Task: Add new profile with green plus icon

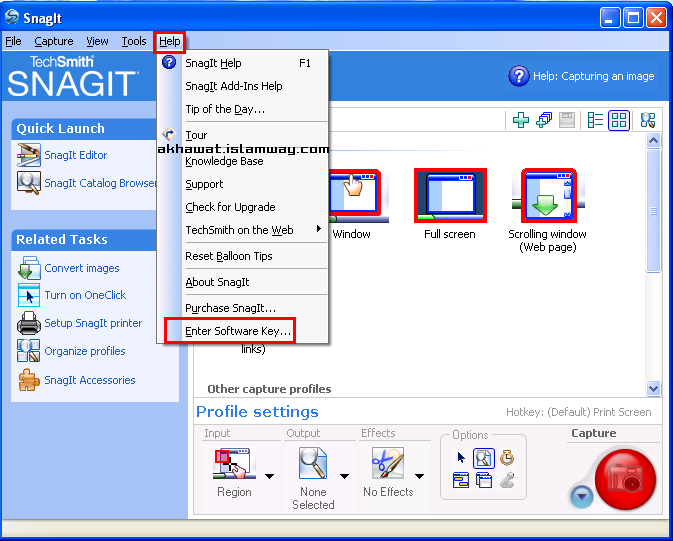Action: click(x=521, y=120)
